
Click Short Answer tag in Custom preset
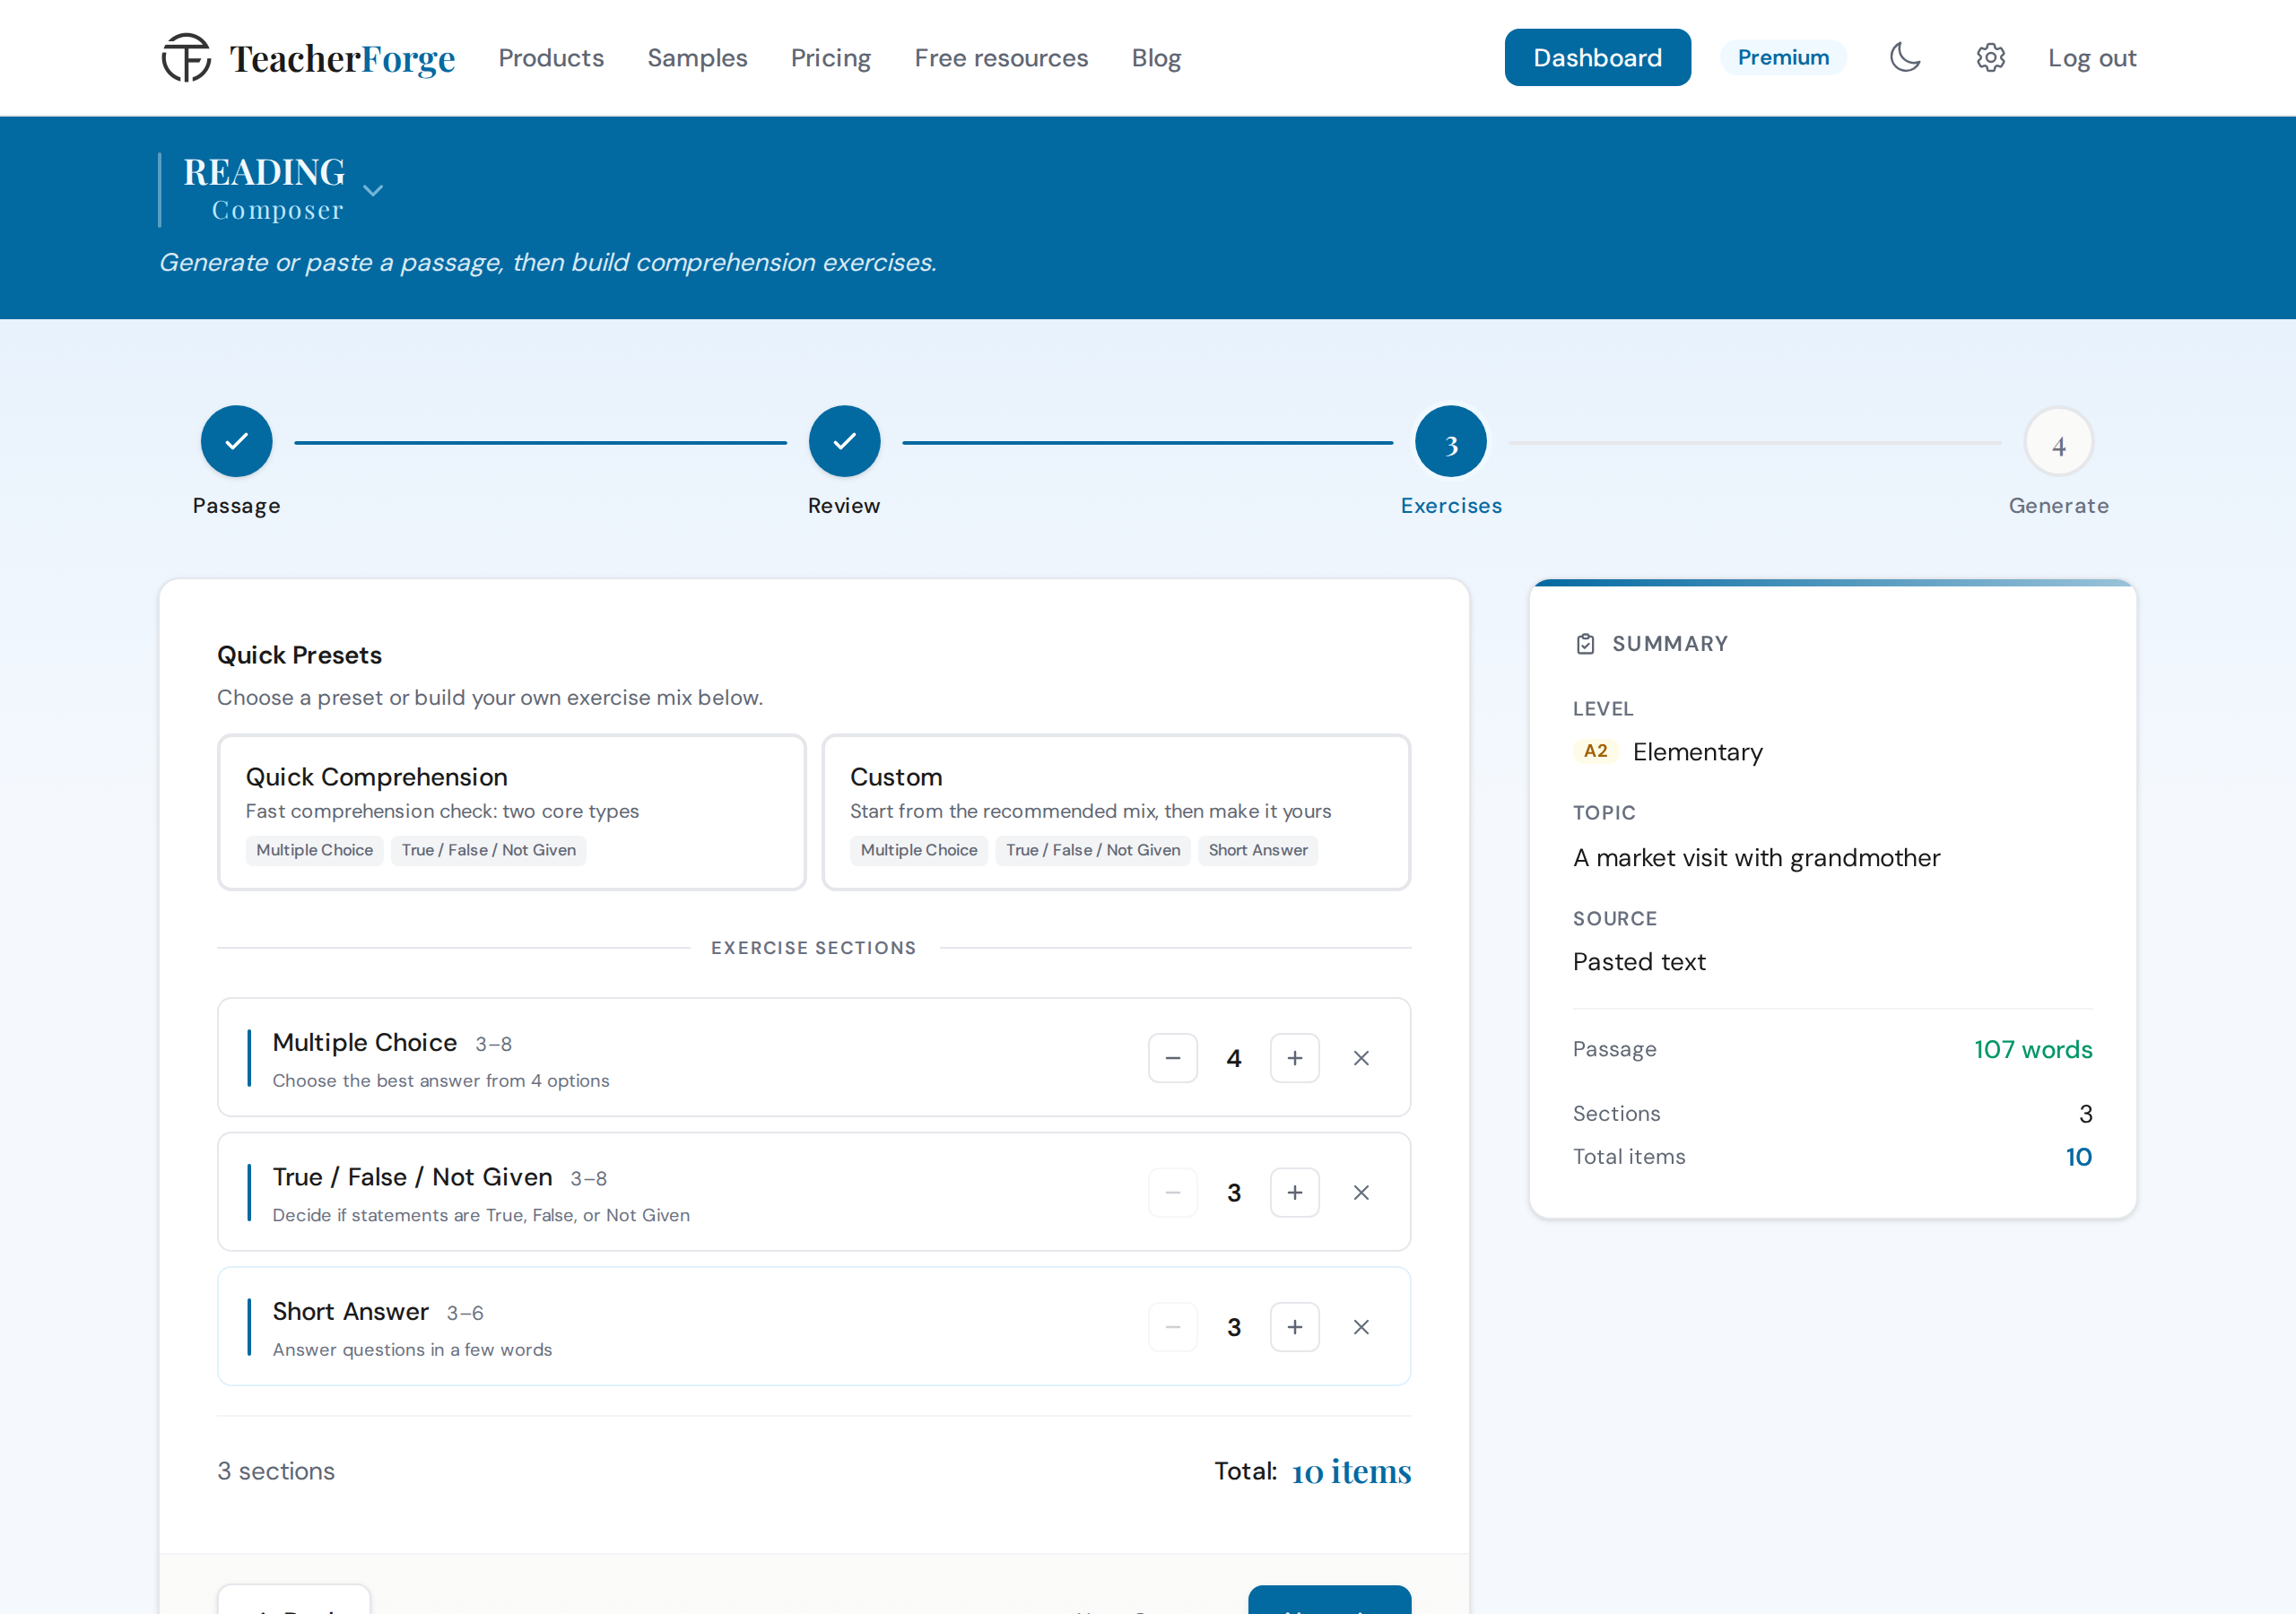tap(1257, 850)
